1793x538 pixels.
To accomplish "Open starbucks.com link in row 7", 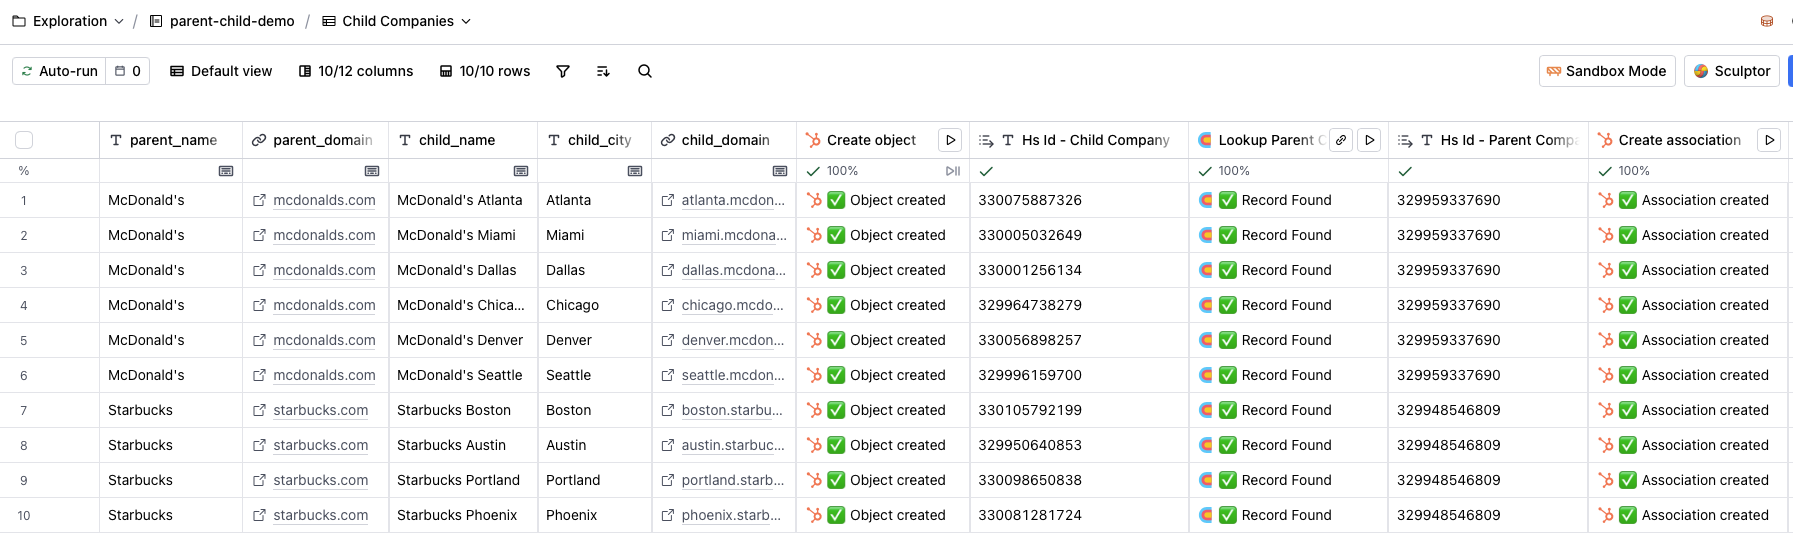I will 320,410.
